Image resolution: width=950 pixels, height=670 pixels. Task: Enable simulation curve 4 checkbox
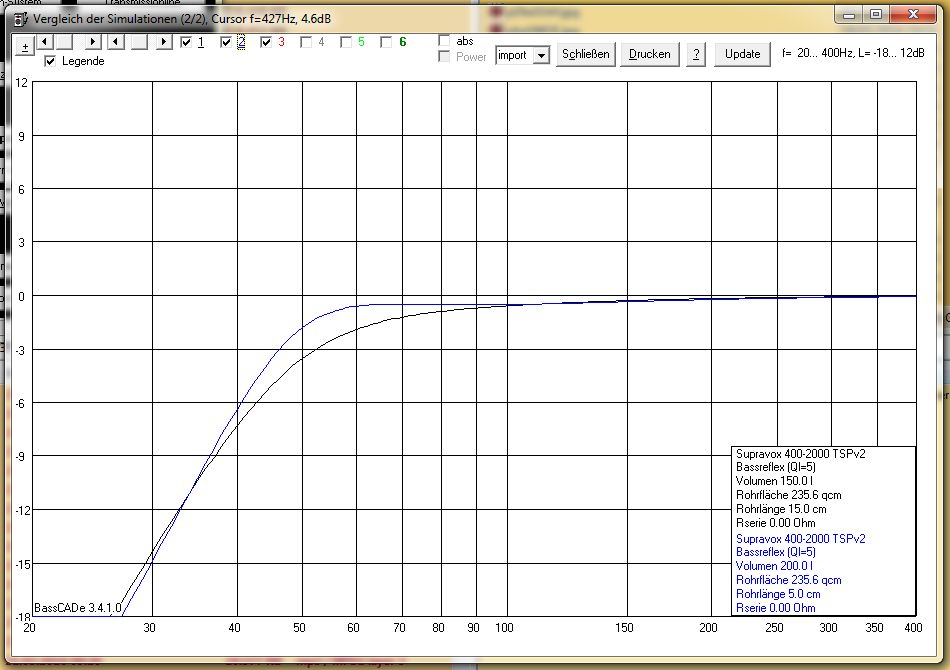pos(306,42)
